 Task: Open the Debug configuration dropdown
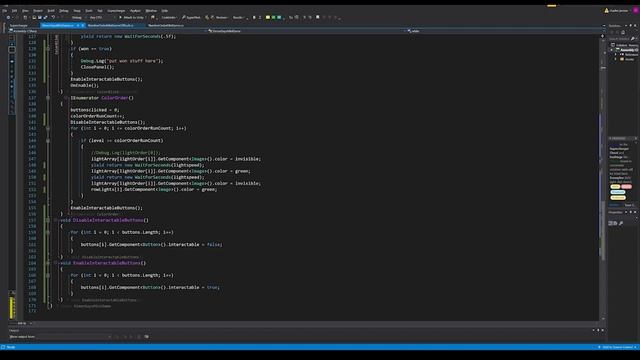click(x=78, y=18)
